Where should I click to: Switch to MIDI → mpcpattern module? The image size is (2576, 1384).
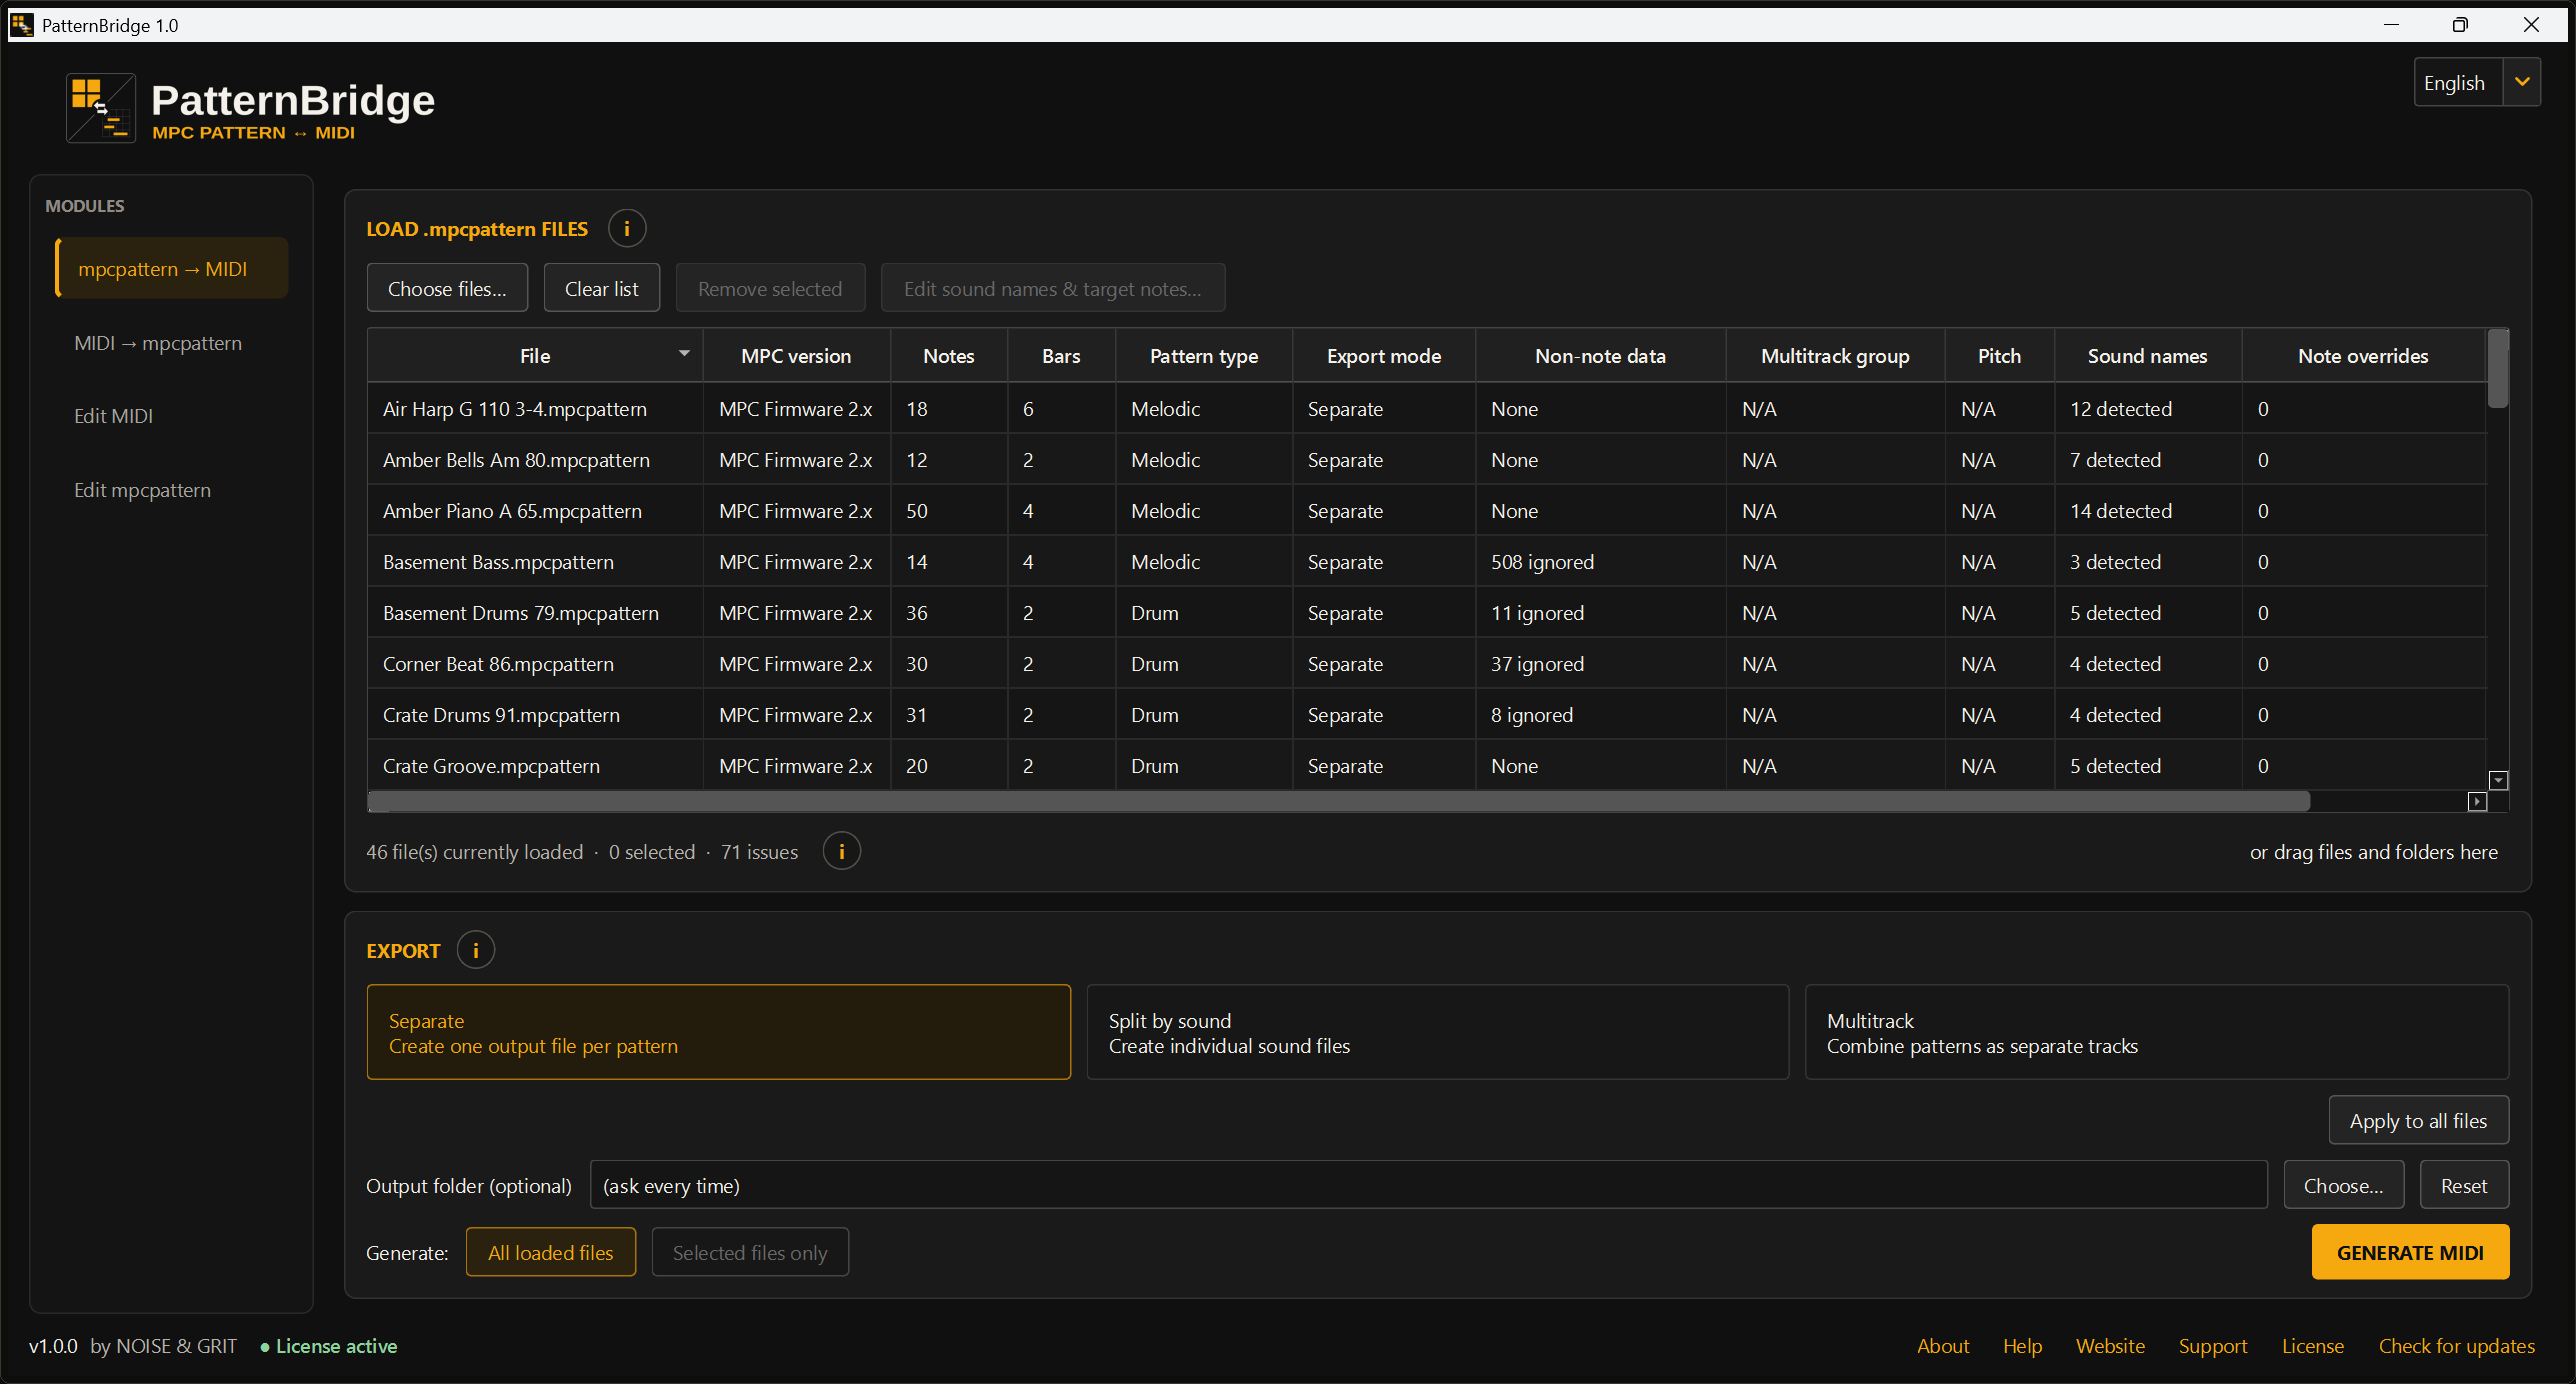pyautogui.click(x=158, y=343)
